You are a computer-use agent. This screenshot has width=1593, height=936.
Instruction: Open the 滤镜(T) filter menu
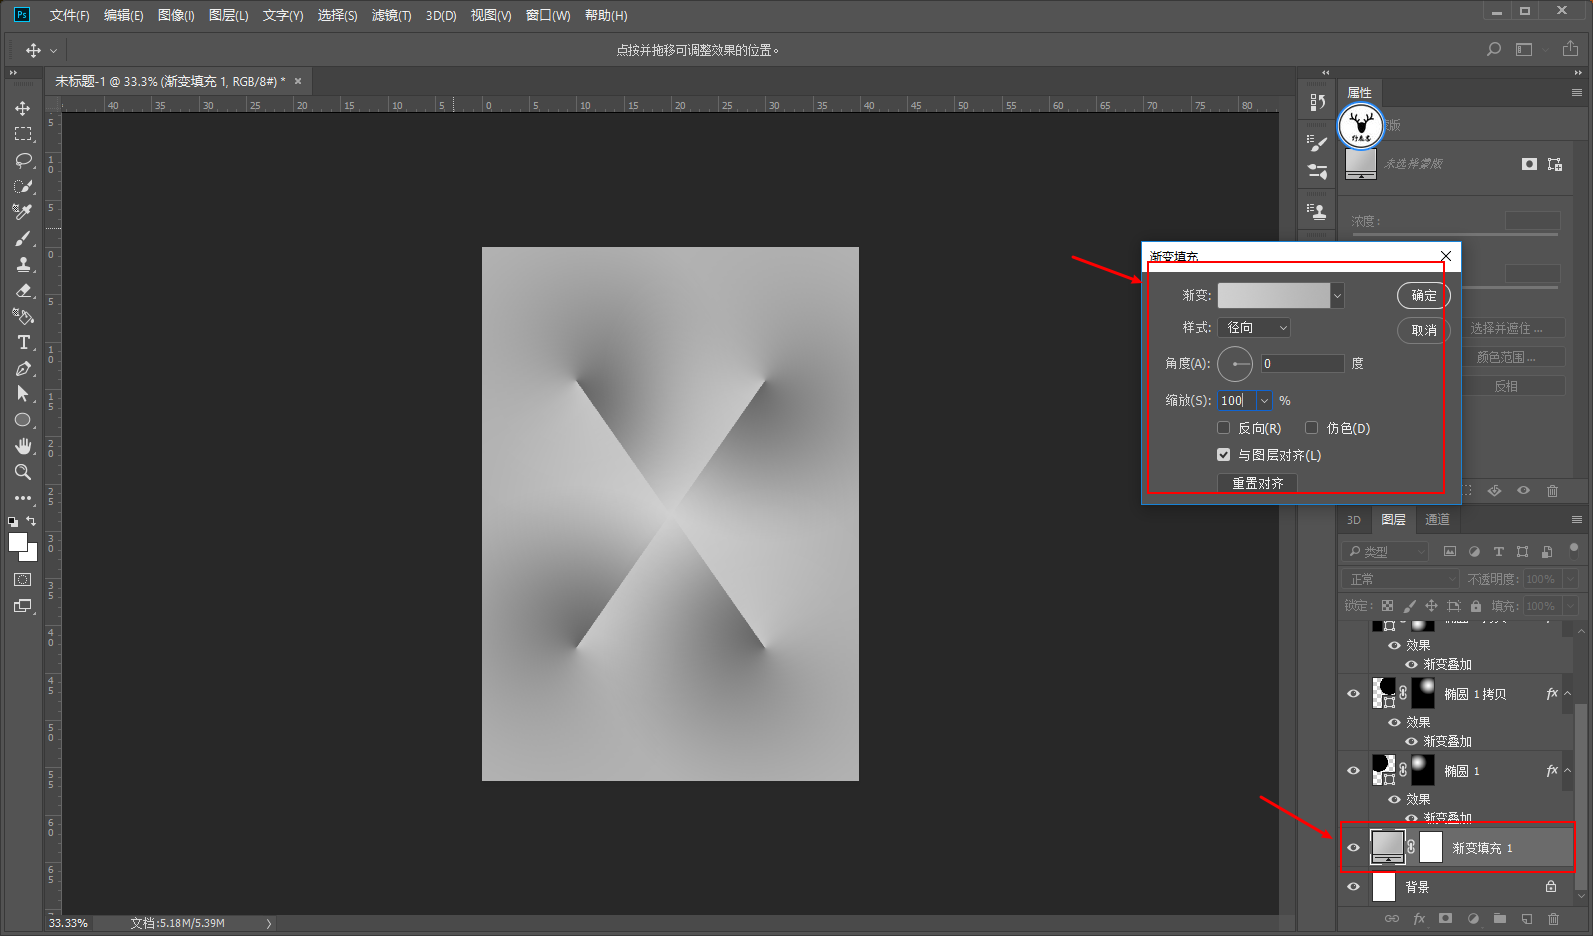(x=391, y=15)
